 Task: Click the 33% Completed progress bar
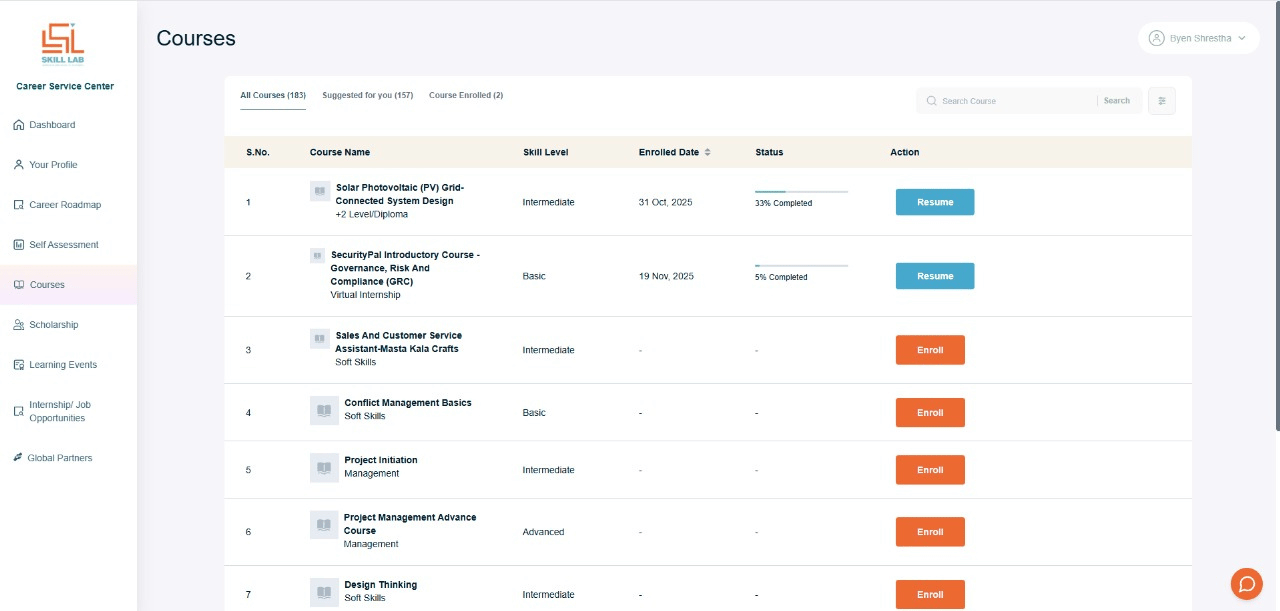(801, 191)
